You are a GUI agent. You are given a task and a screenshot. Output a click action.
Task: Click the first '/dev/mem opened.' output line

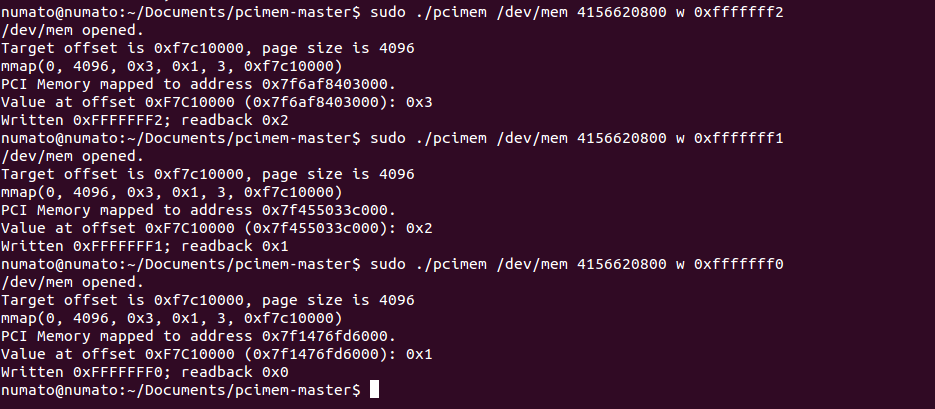[x=72, y=30]
